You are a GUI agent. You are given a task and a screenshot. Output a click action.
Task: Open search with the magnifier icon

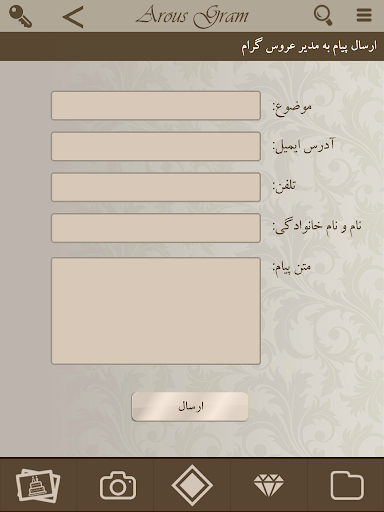coord(323,15)
